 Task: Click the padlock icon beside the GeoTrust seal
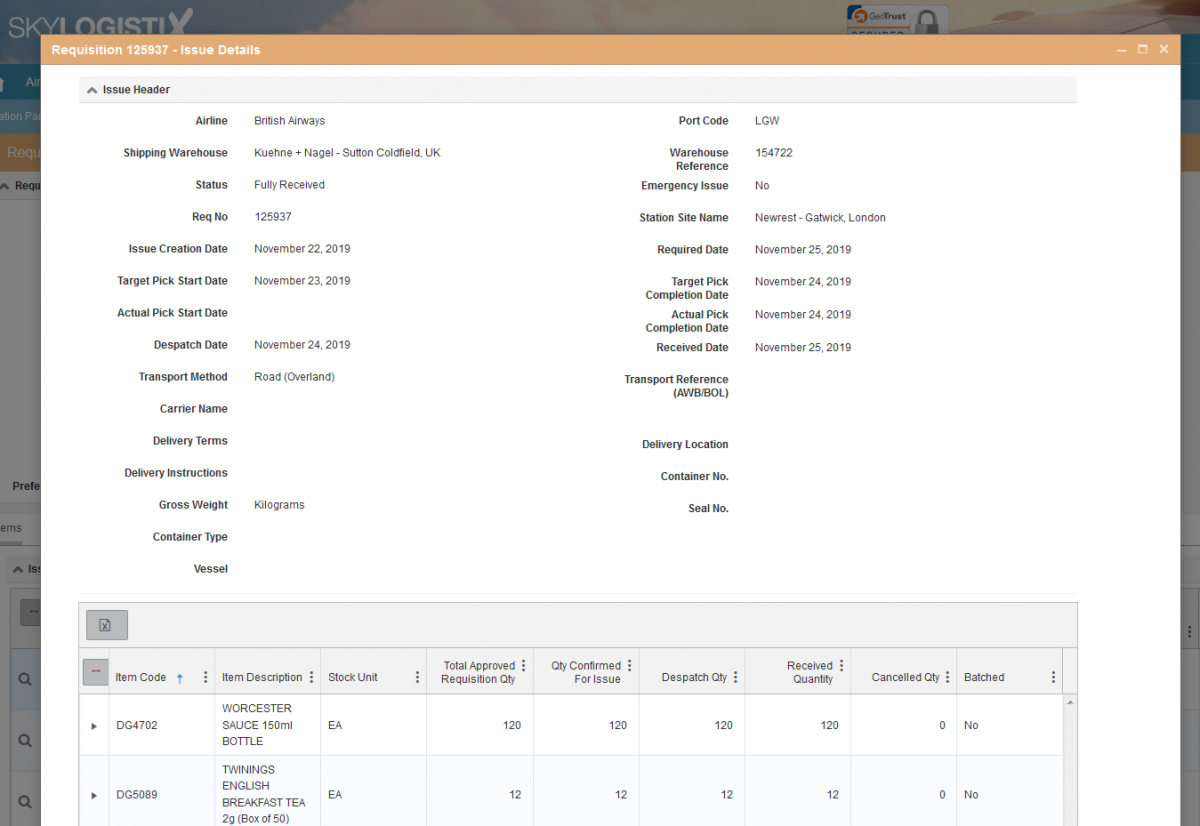[928, 18]
